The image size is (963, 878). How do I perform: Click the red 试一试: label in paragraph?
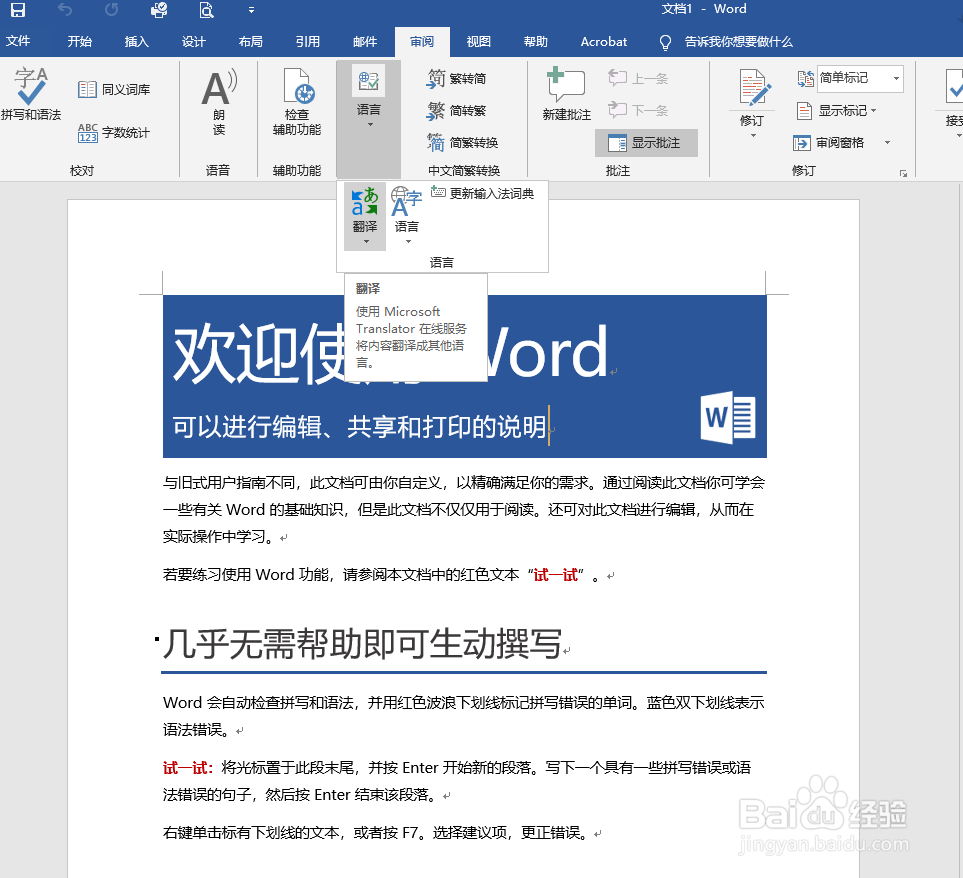[x=188, y=767]
